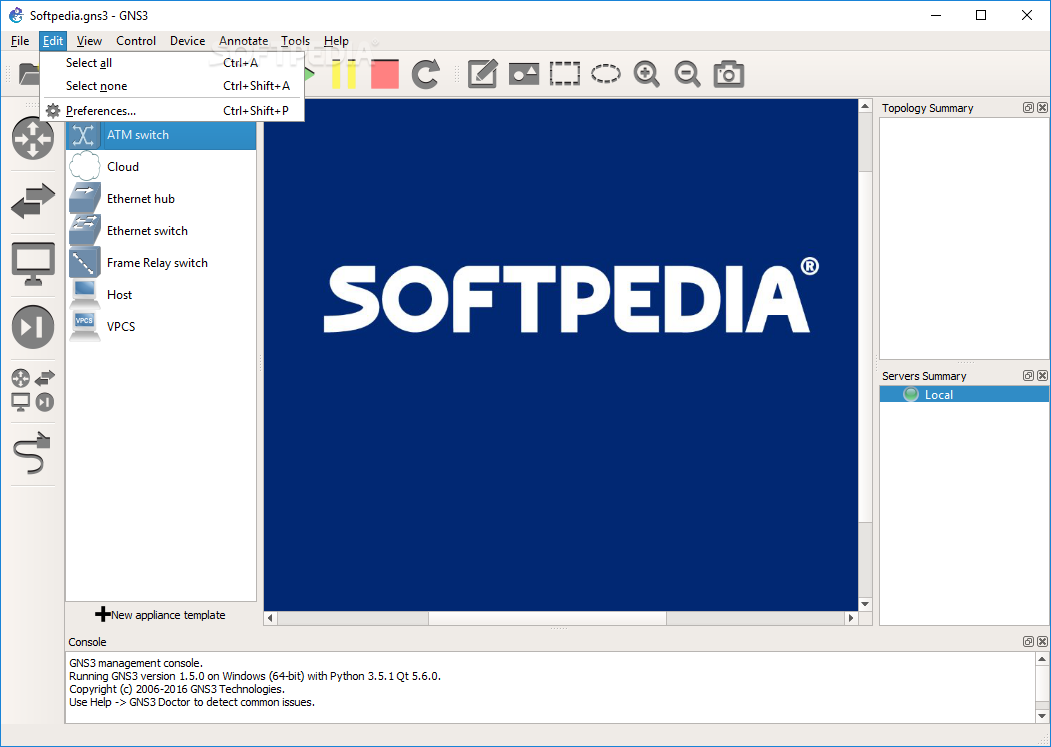Open the Tools menu
1051x747 pixels.
pos(295,41)
